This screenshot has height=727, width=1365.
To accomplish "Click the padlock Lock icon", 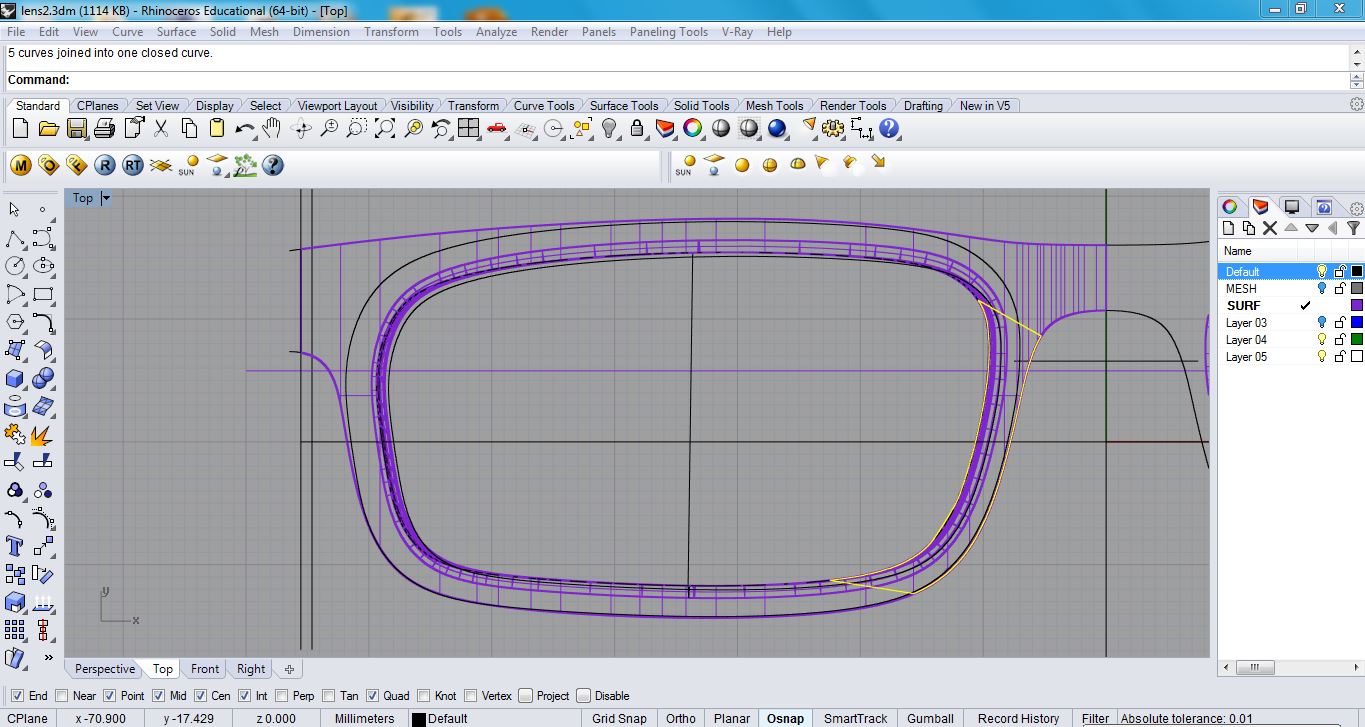I will coord(637,128).
